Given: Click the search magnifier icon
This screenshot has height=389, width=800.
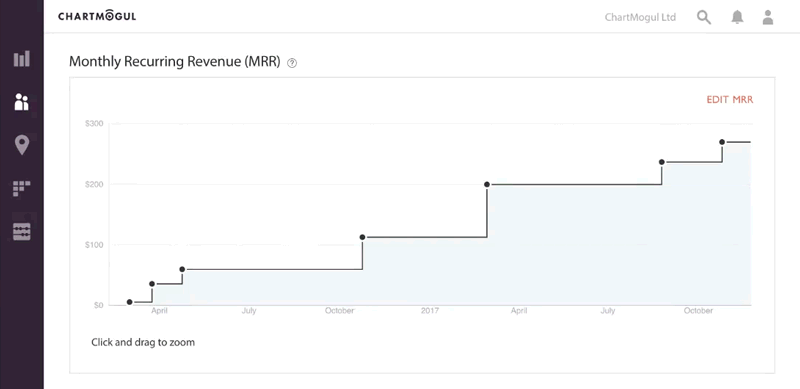Looking at the screenshot, I should [704, 17].
